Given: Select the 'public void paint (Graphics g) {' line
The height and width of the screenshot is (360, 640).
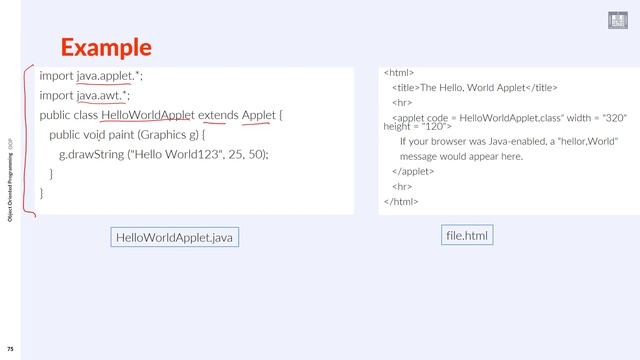Looking at the screenshot, I should [x=127, y=135].
